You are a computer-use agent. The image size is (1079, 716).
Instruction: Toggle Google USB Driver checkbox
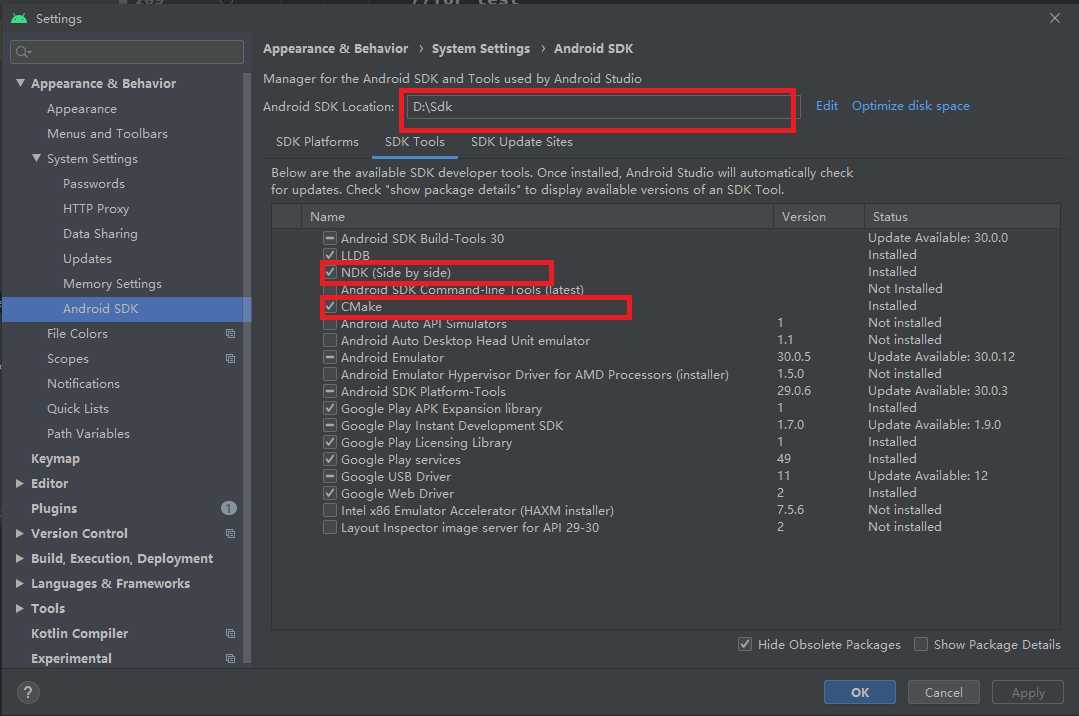tap(330, 476)
